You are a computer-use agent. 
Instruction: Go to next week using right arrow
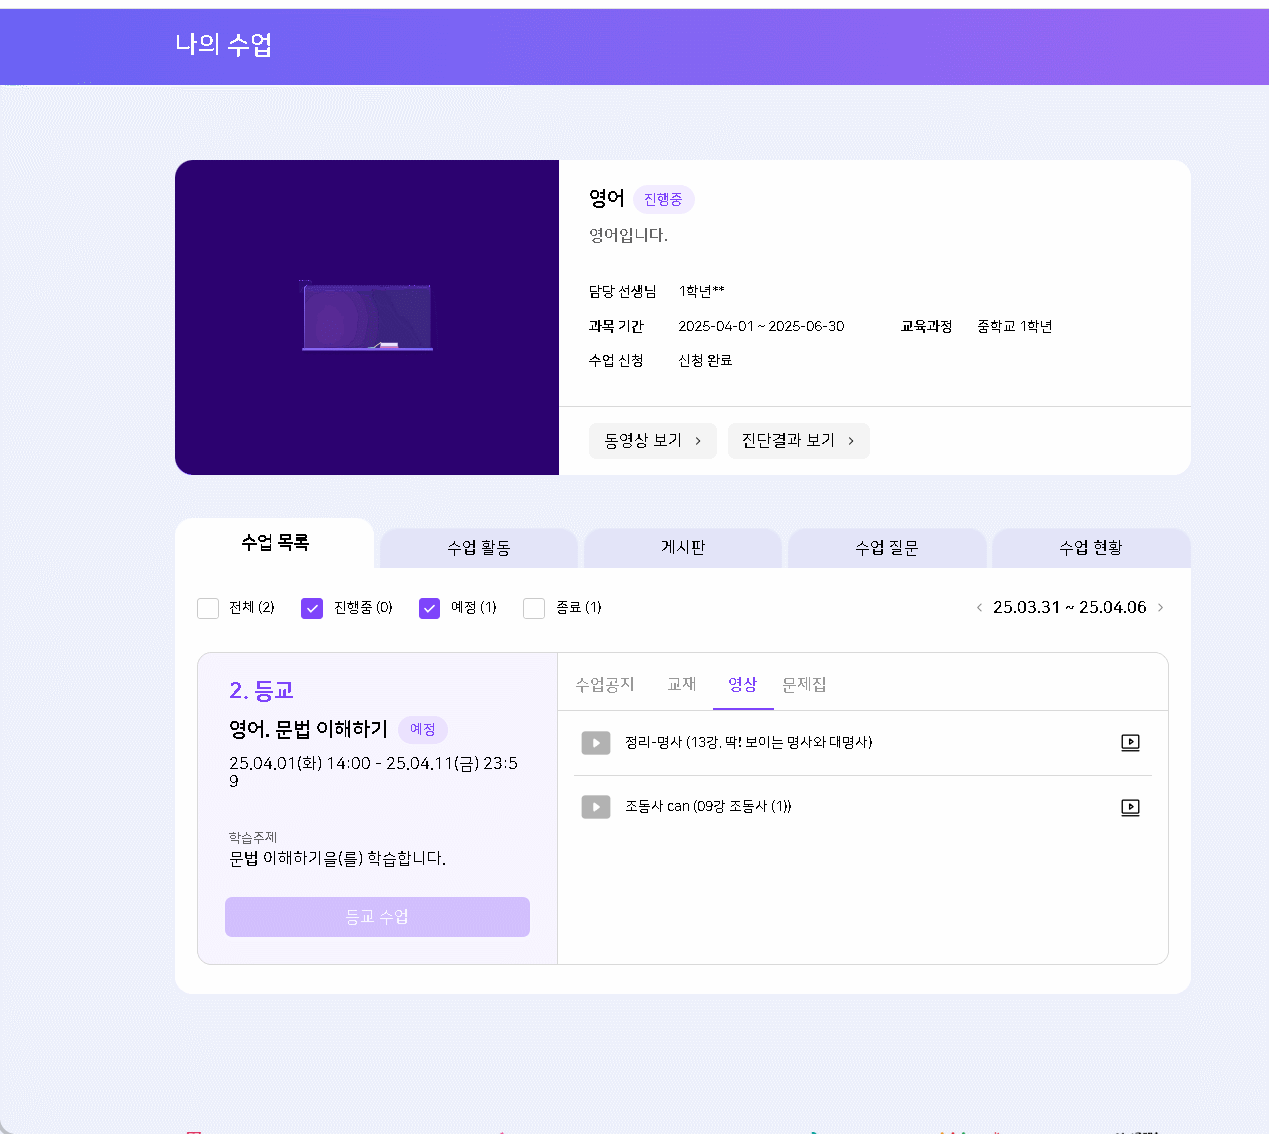pos(1160,608)
